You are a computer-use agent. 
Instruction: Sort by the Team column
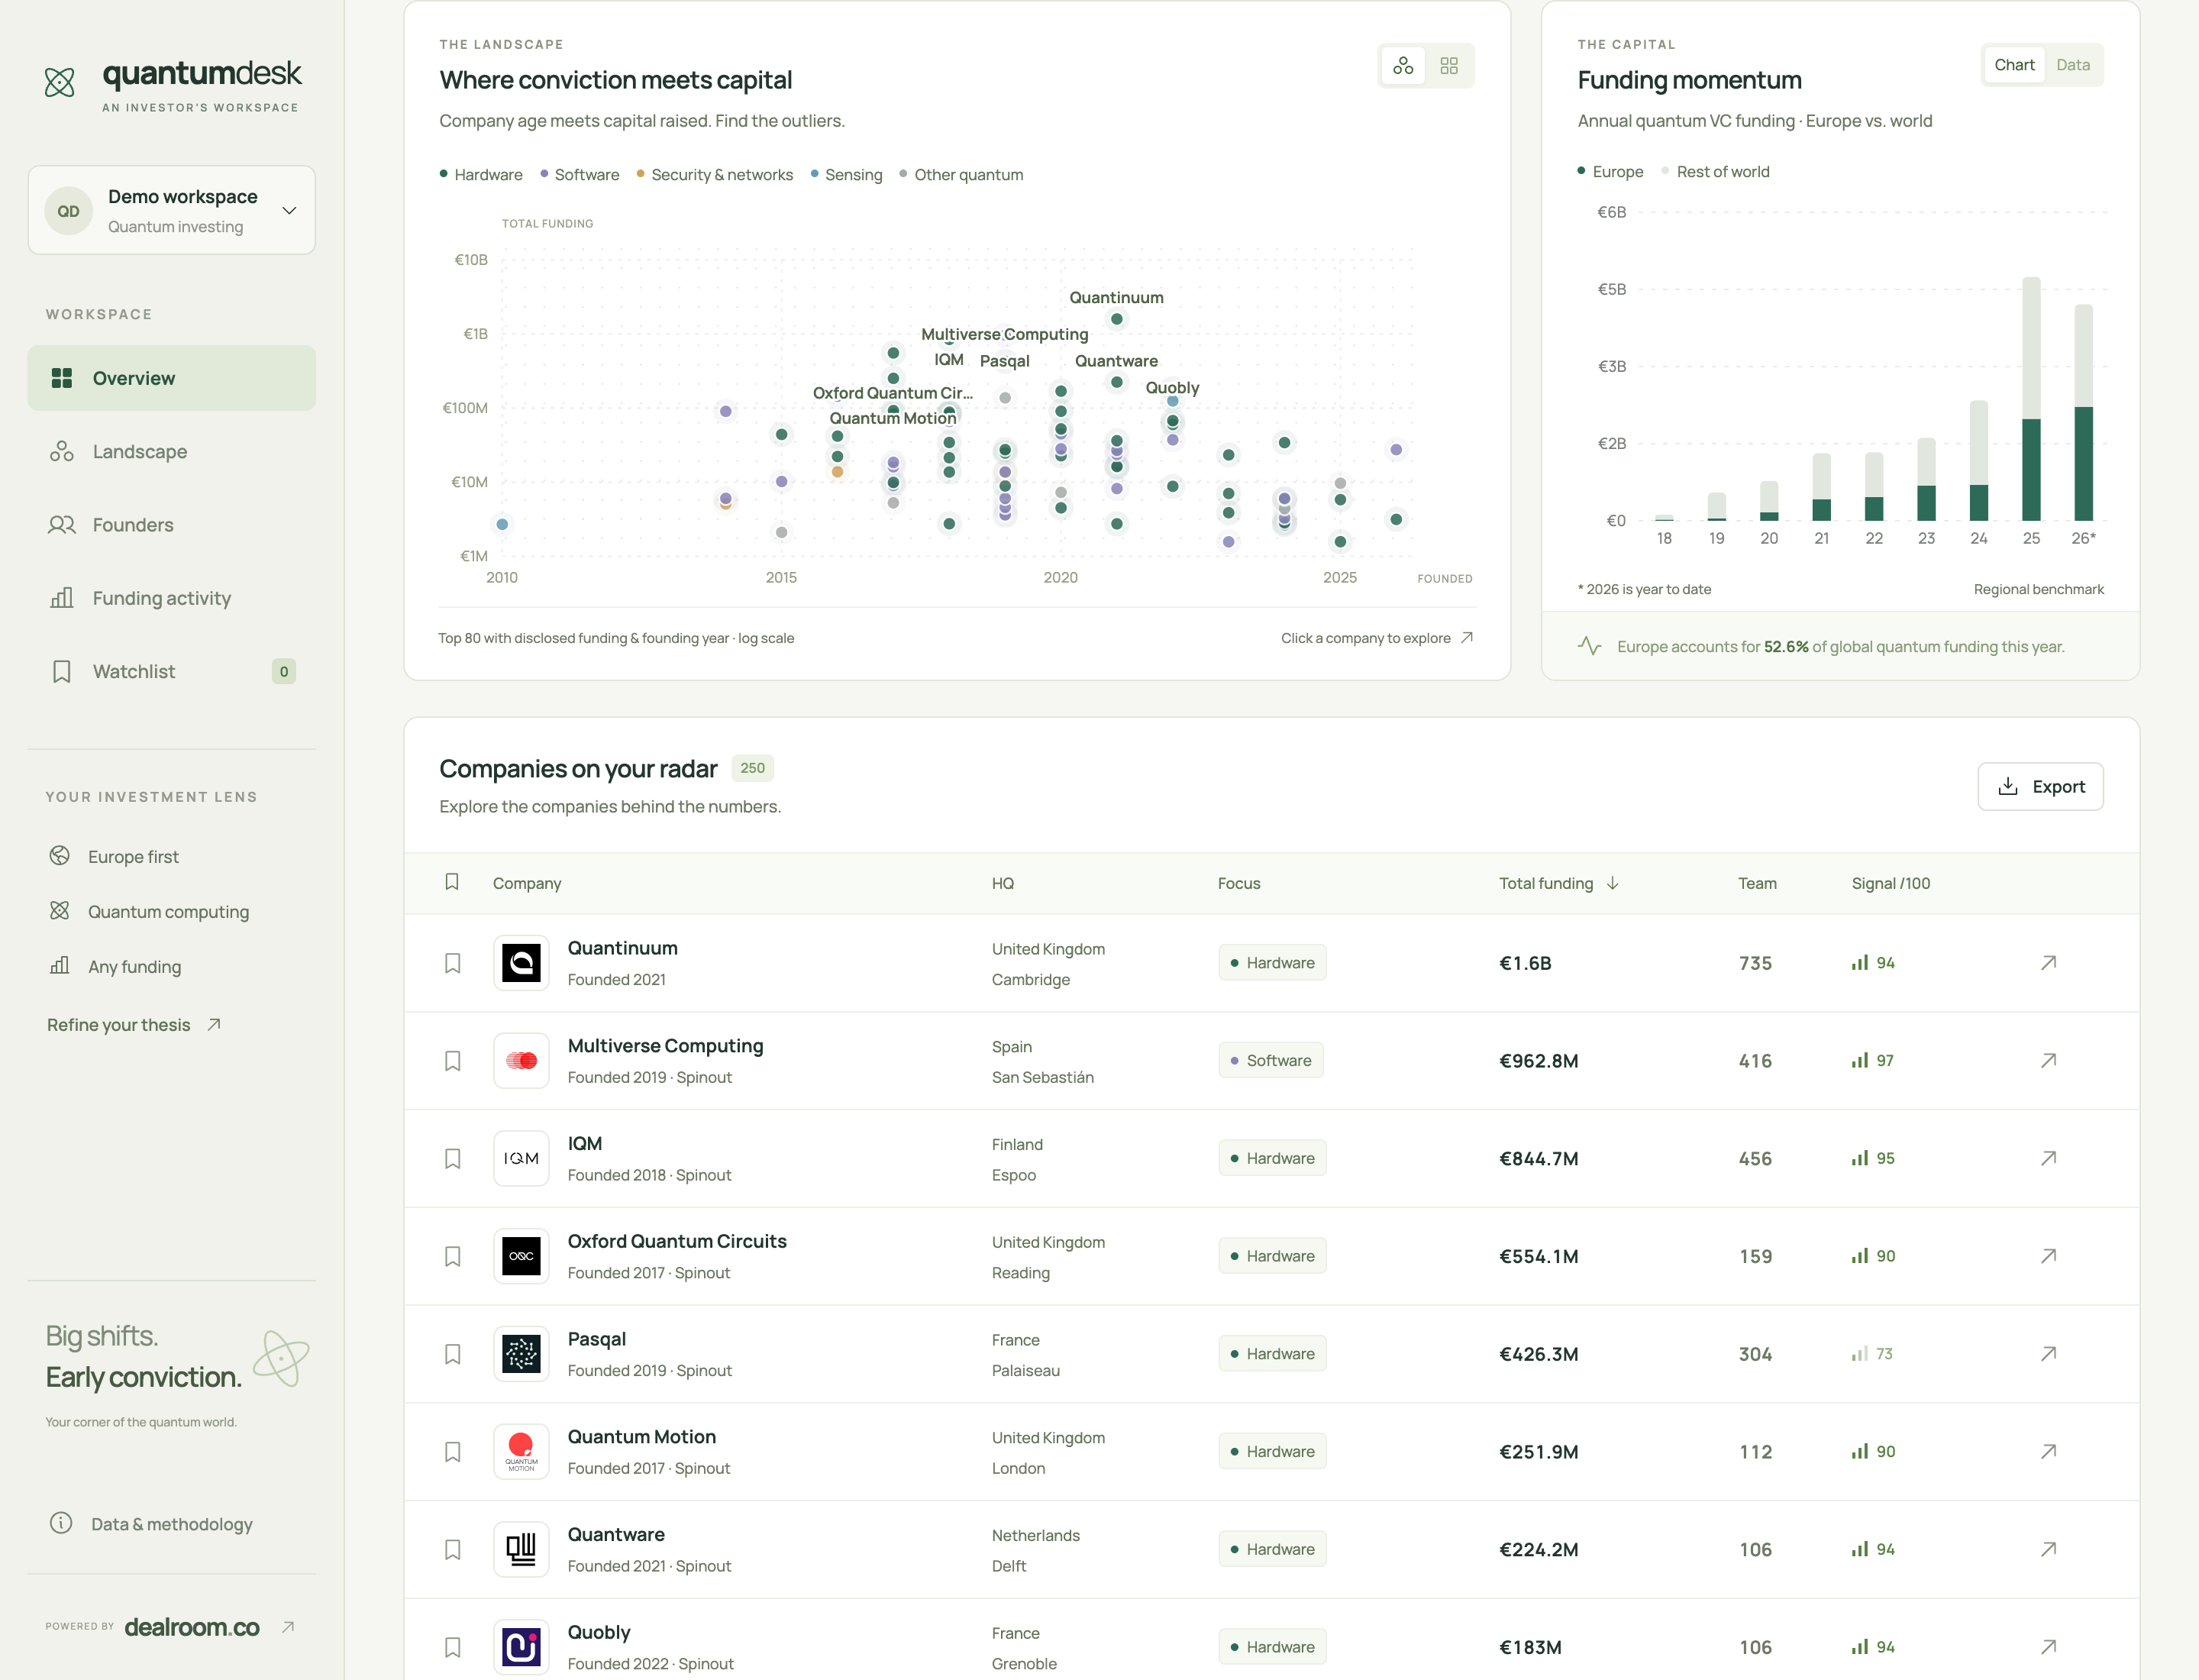1757,883
